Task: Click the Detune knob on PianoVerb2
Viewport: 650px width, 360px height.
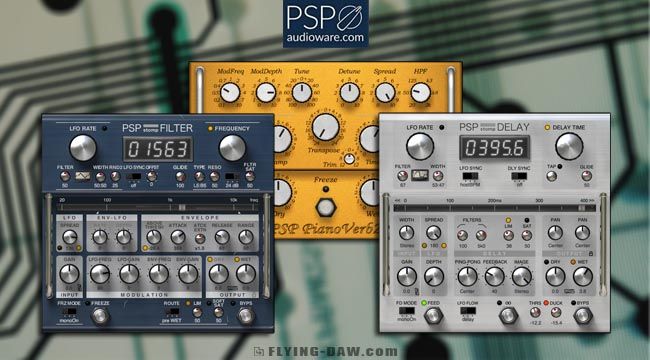Action: coord(349,92)
